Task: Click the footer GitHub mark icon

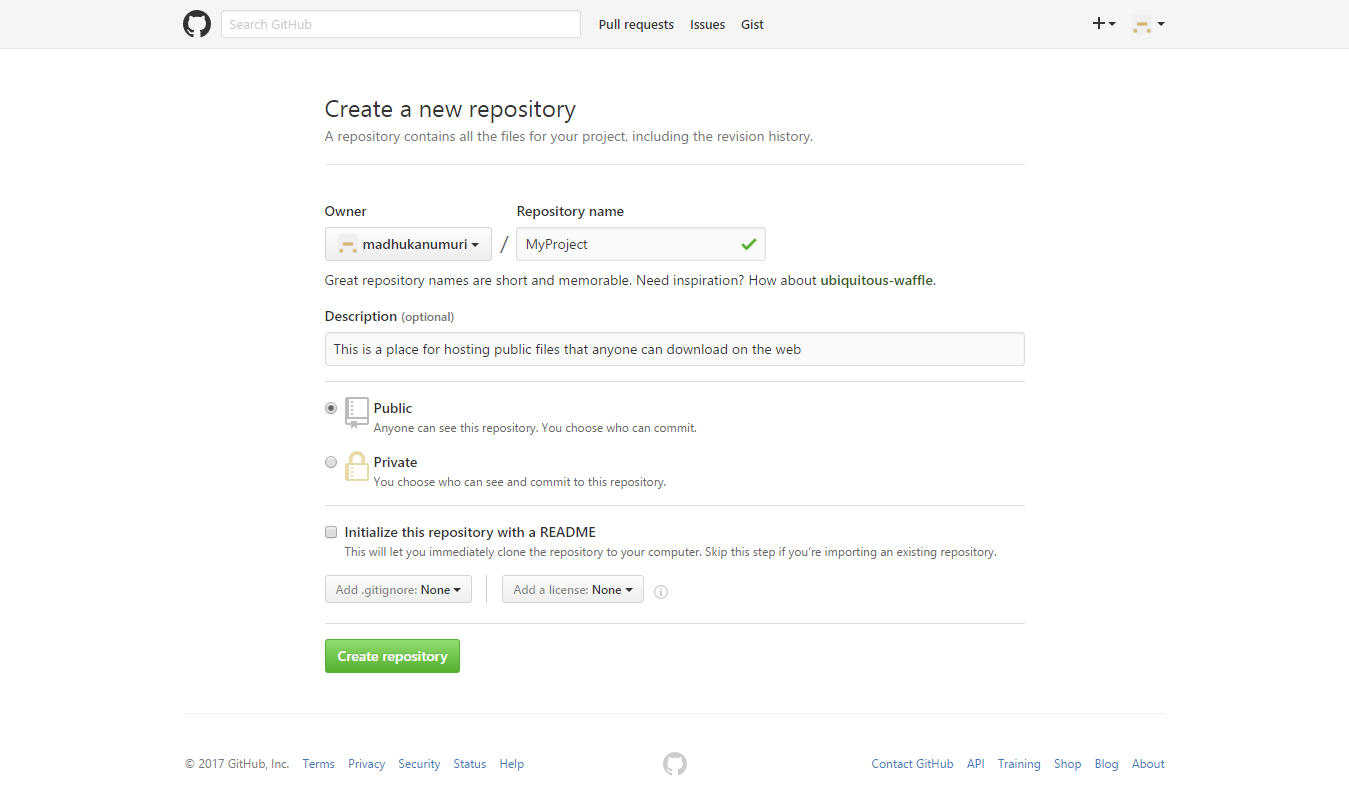Action: (x=675, y=764)
